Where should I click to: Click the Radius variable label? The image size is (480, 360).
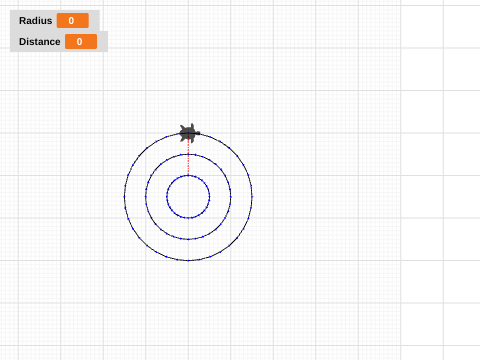[36, 21]
